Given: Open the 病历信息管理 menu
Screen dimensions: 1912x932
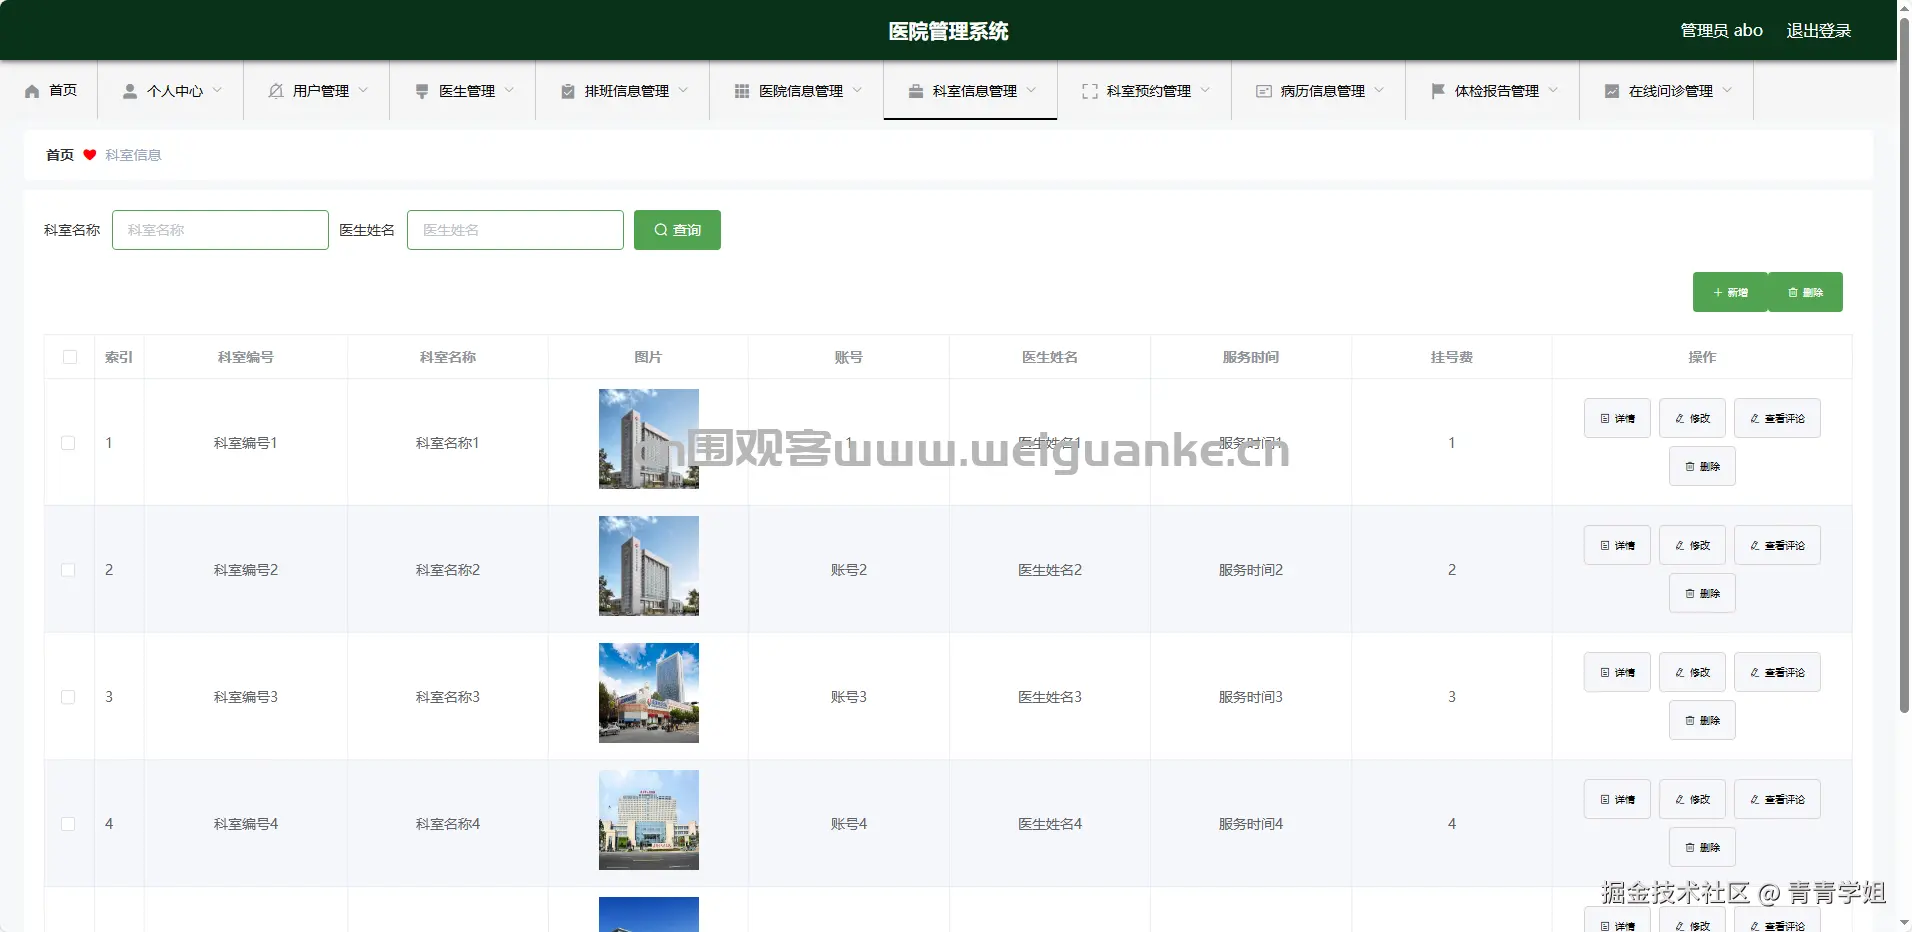Looking at the screenshot, I should pyautogui.click(x=1318, y=91).
